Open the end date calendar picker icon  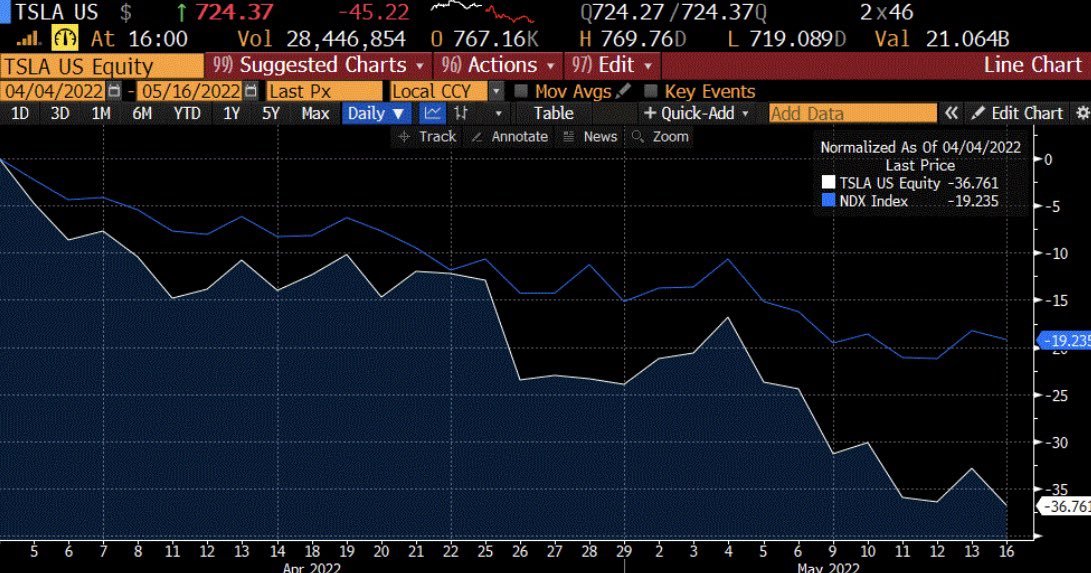coord(252,91)
